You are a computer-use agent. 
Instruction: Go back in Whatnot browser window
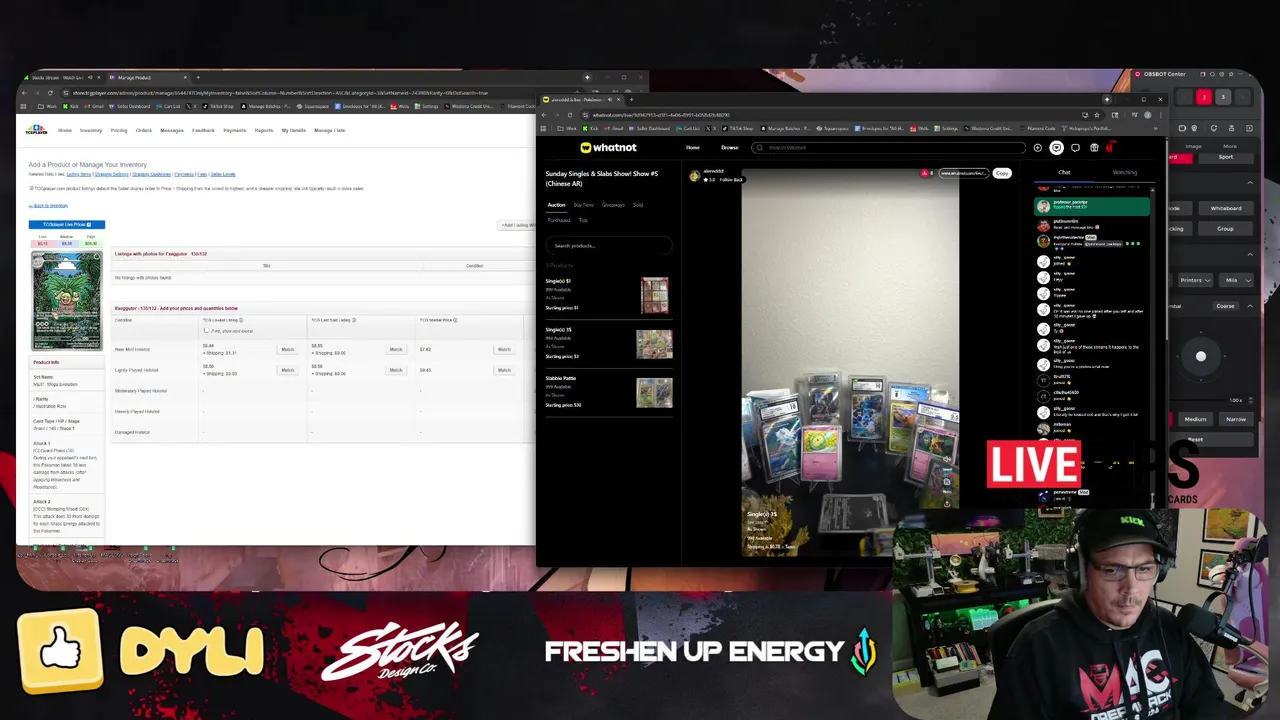tap(544, 115)
